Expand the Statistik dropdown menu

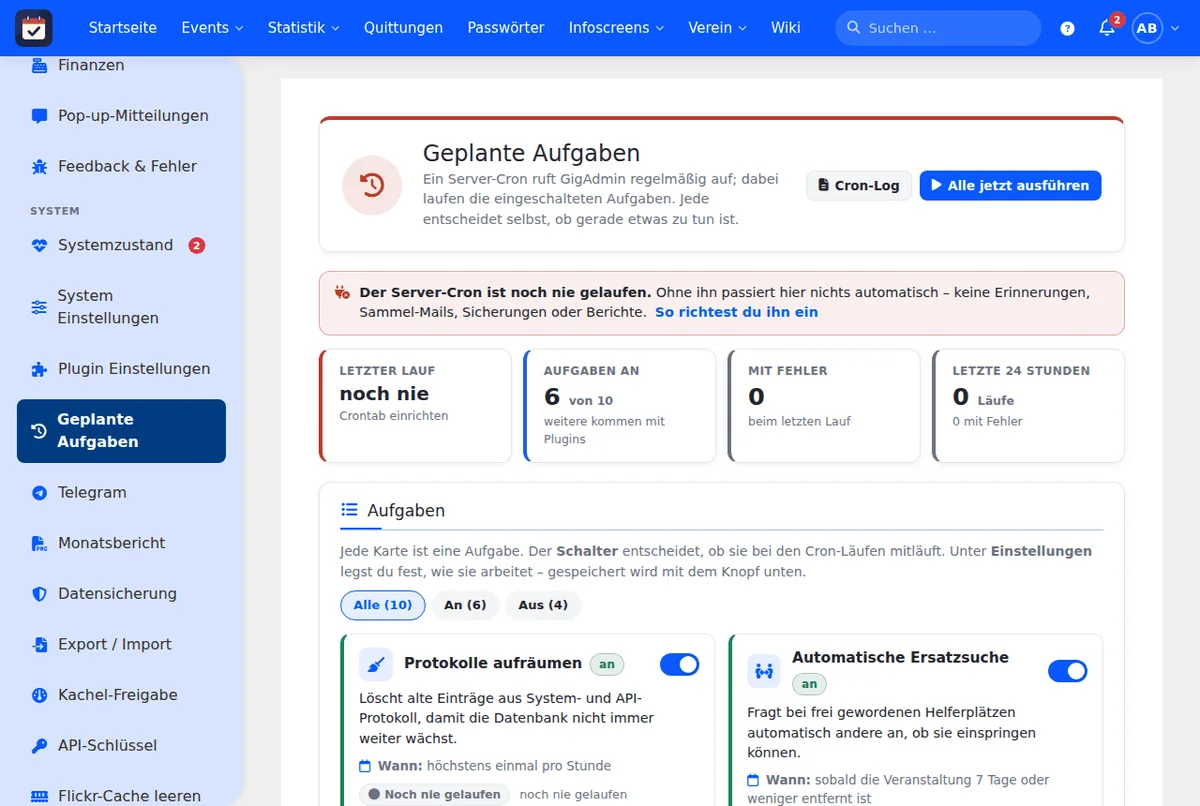304,28
